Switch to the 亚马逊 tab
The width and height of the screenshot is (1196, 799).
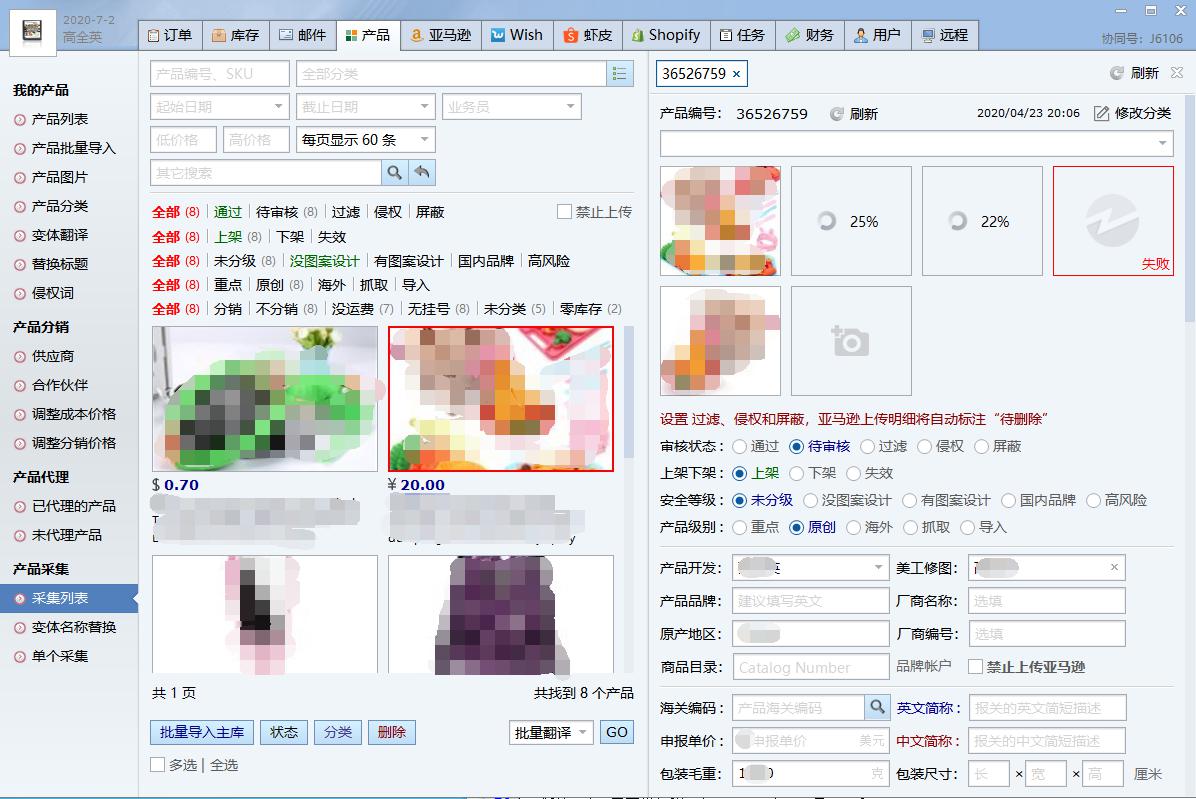pos(440,35)
